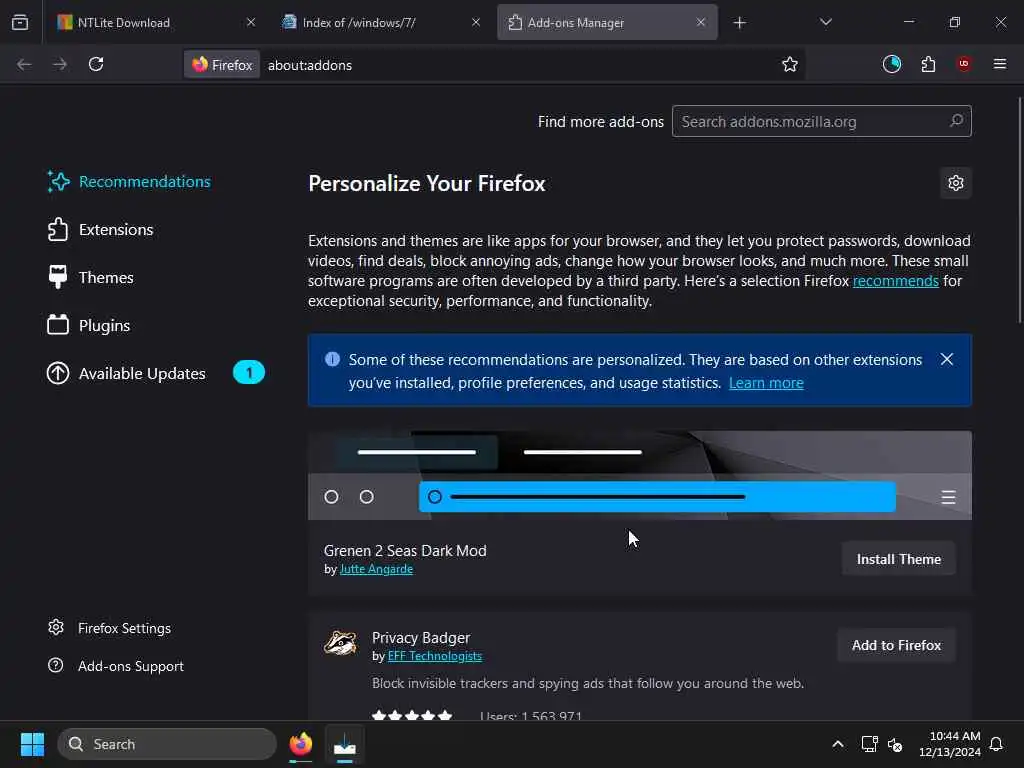Image resolution: width=1024 pixels, height=768 pixels.
Task: Click the muted volume tray icon
Action: pyautogui.click(x=895, y=744)
